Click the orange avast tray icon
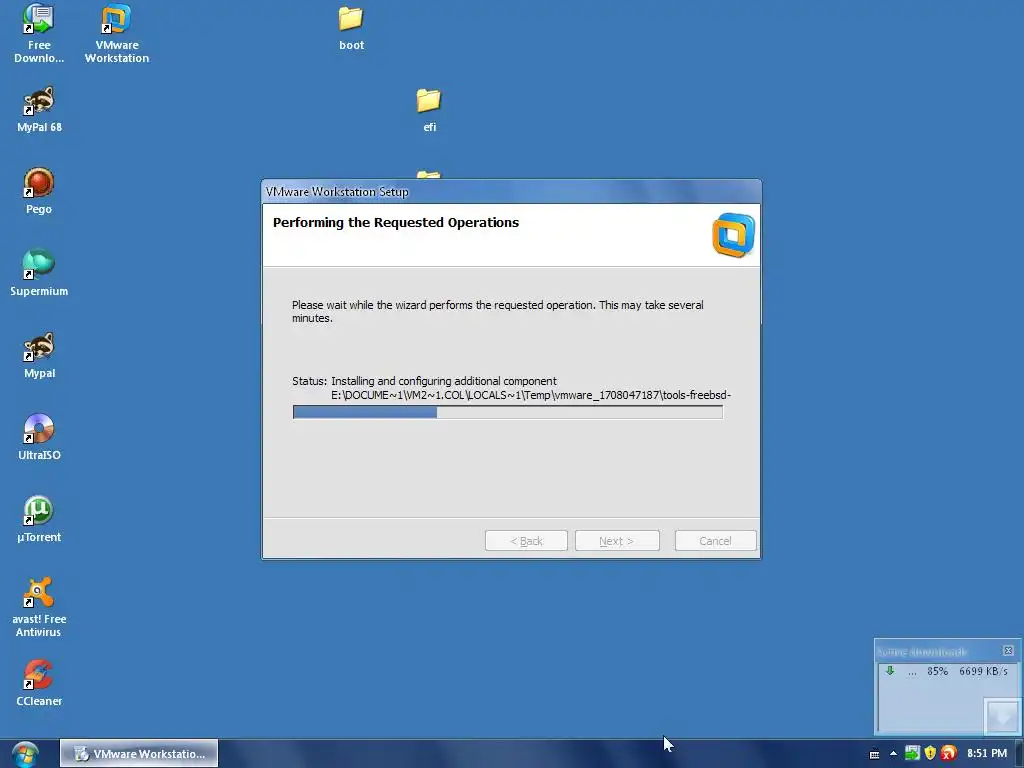 [949, 753]
